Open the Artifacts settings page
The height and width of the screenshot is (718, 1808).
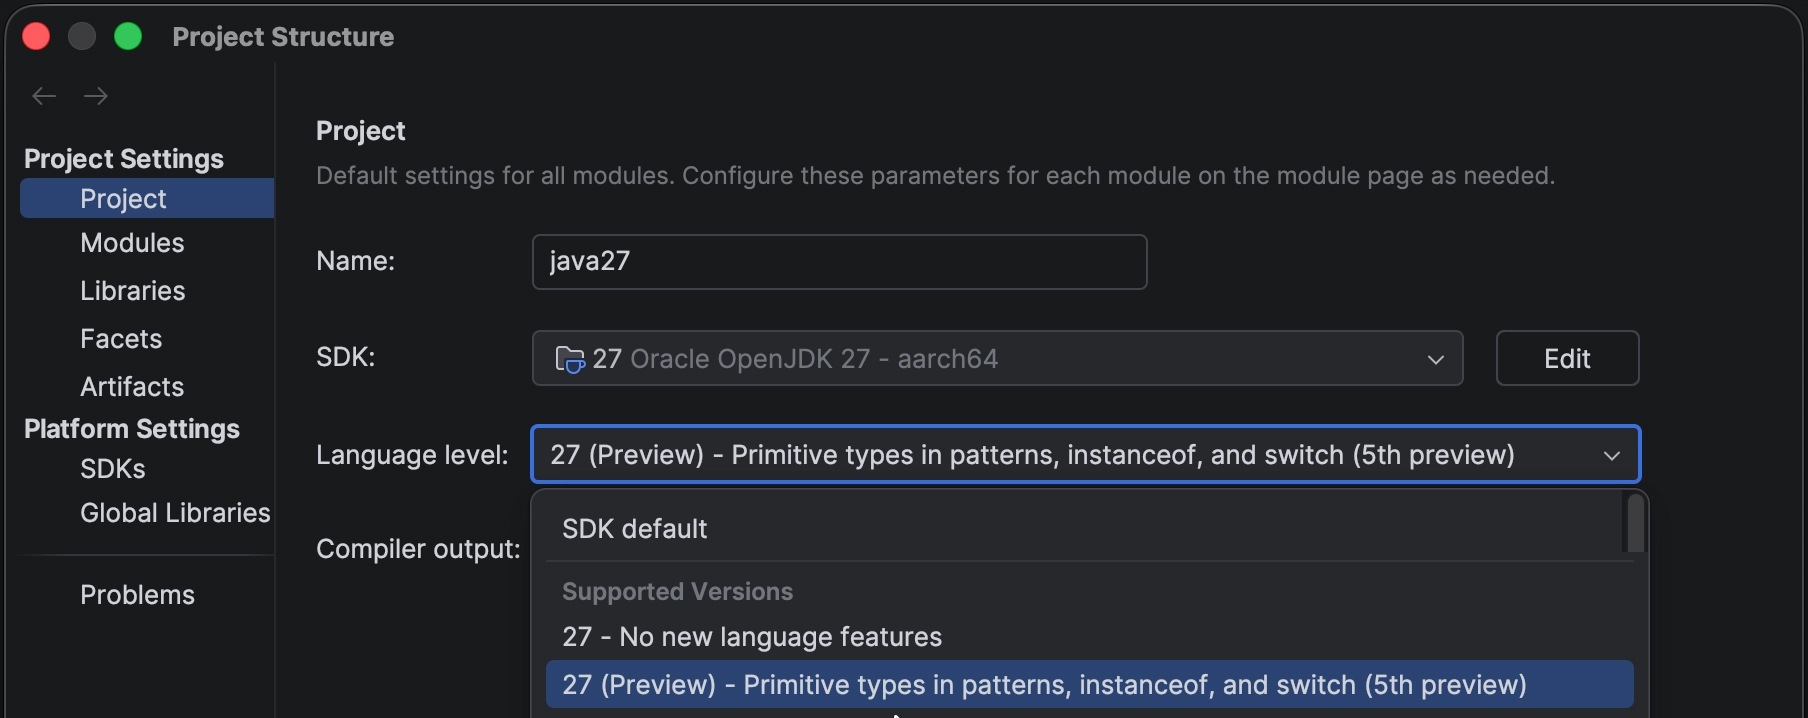point(132,387)
